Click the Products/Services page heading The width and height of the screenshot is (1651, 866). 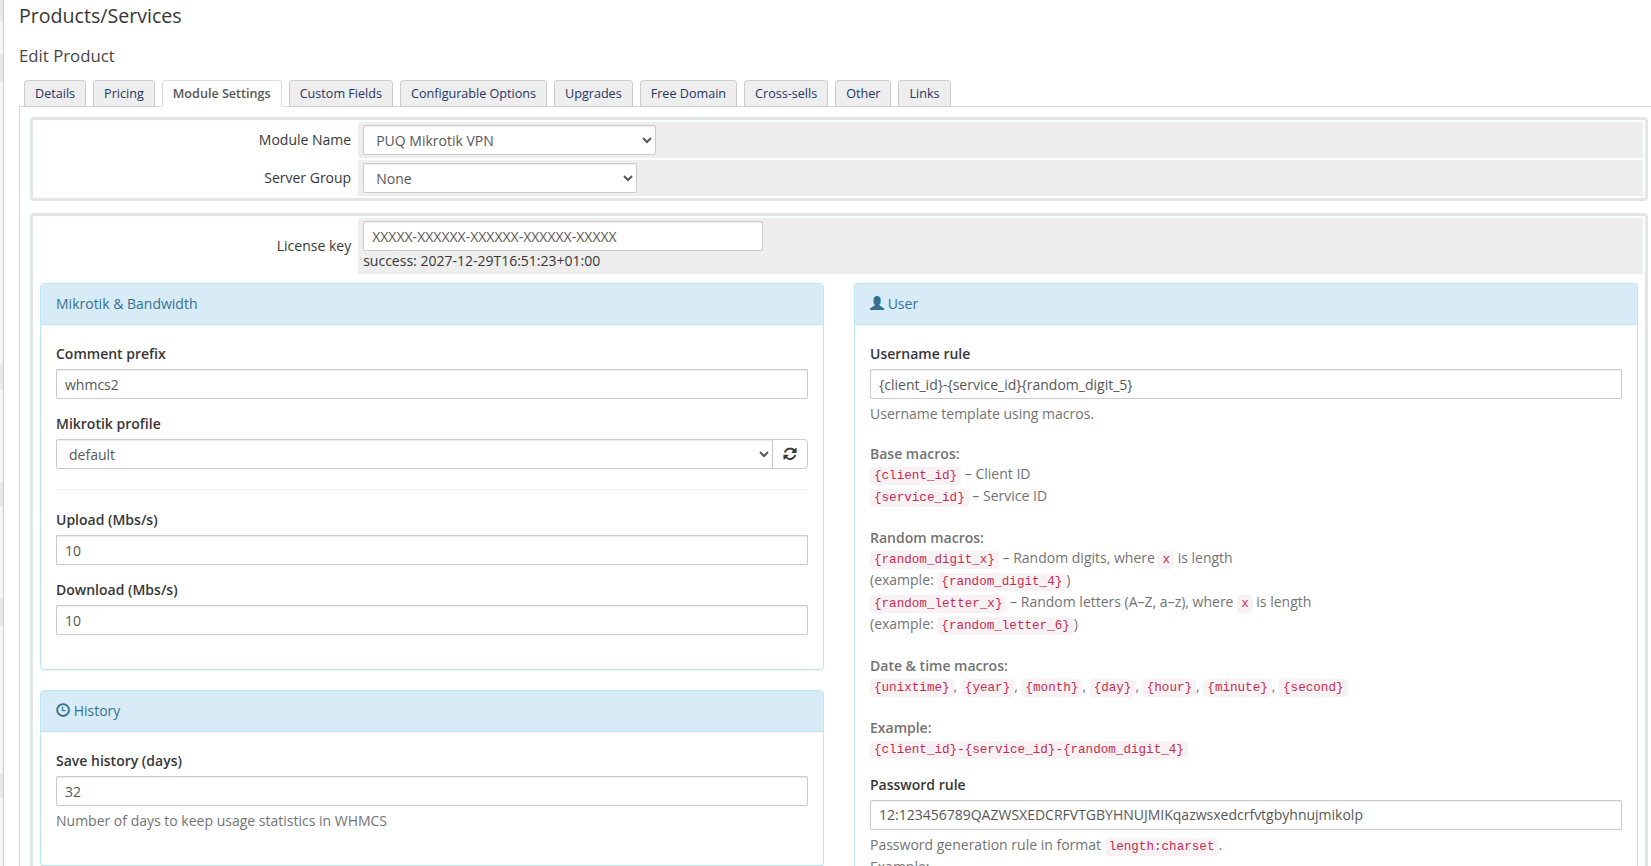(100, 16)
